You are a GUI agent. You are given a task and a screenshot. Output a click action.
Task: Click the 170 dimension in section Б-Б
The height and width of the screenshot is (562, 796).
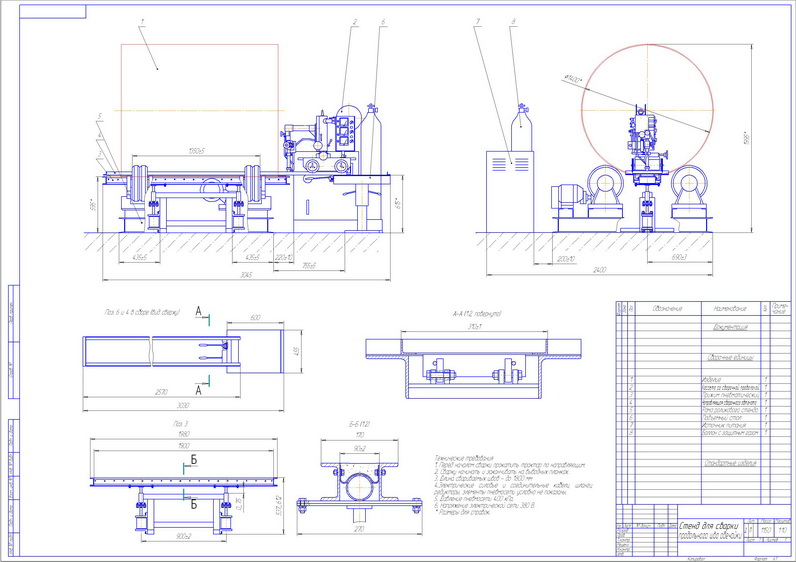click(x=360, y=436)
